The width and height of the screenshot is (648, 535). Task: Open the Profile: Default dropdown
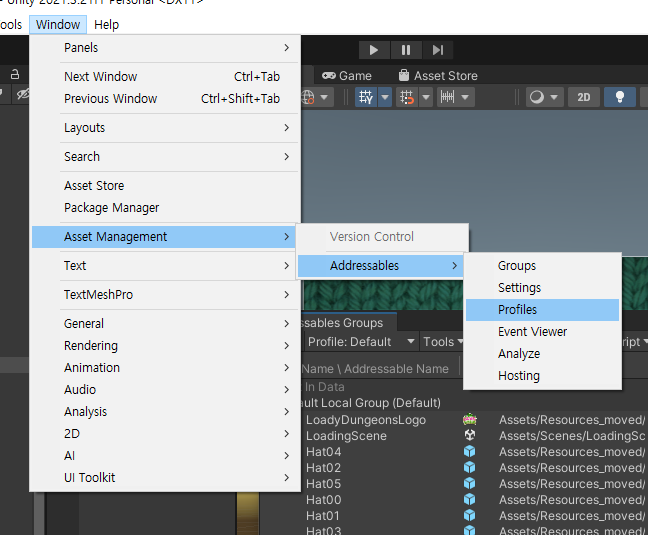point(360,342)
